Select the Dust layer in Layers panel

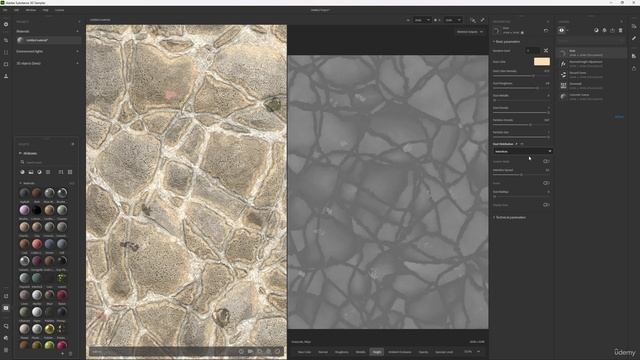[592, 53]
